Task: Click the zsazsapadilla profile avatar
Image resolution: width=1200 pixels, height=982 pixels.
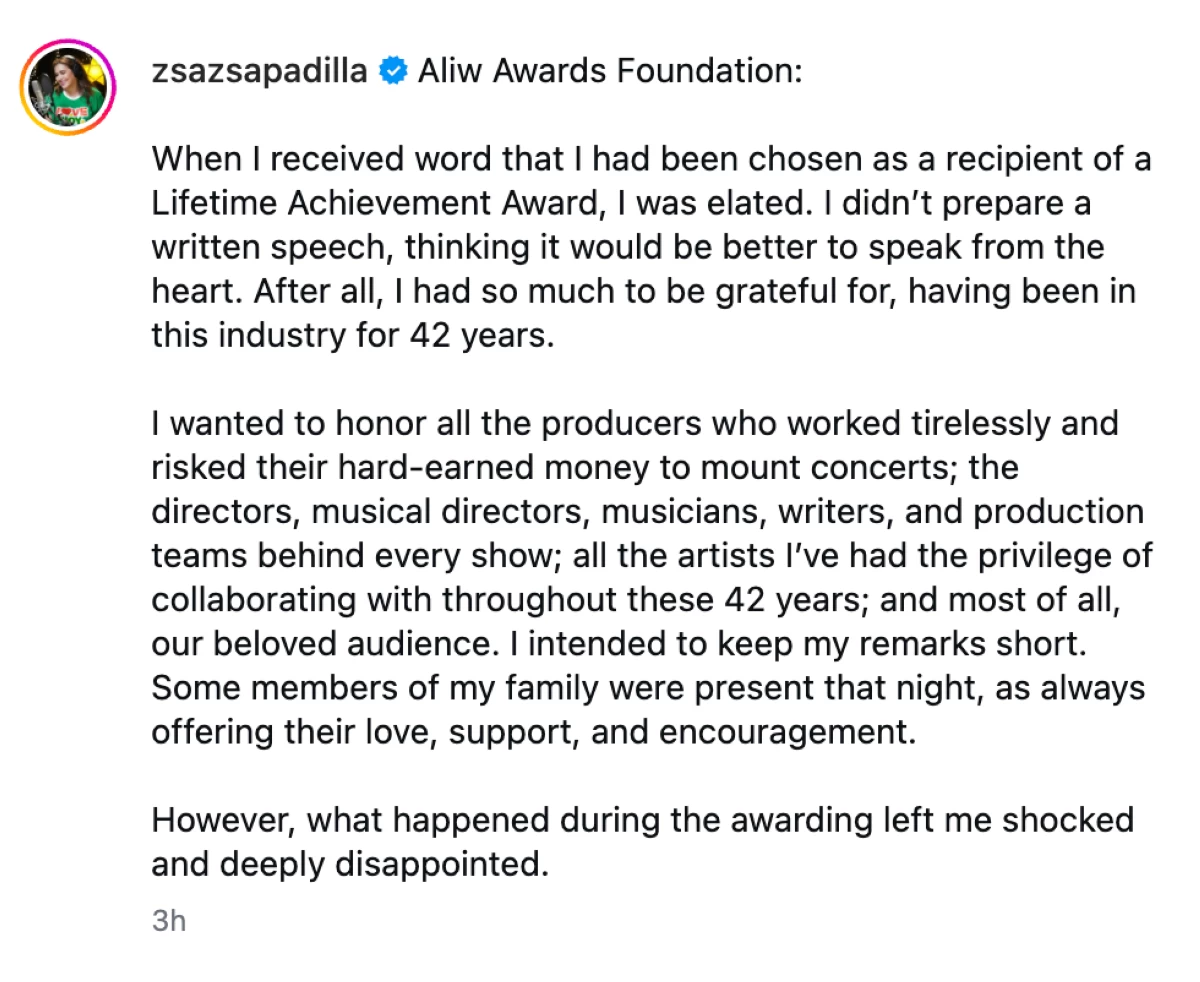Action: pyautogui.click(x=68, y=88)
